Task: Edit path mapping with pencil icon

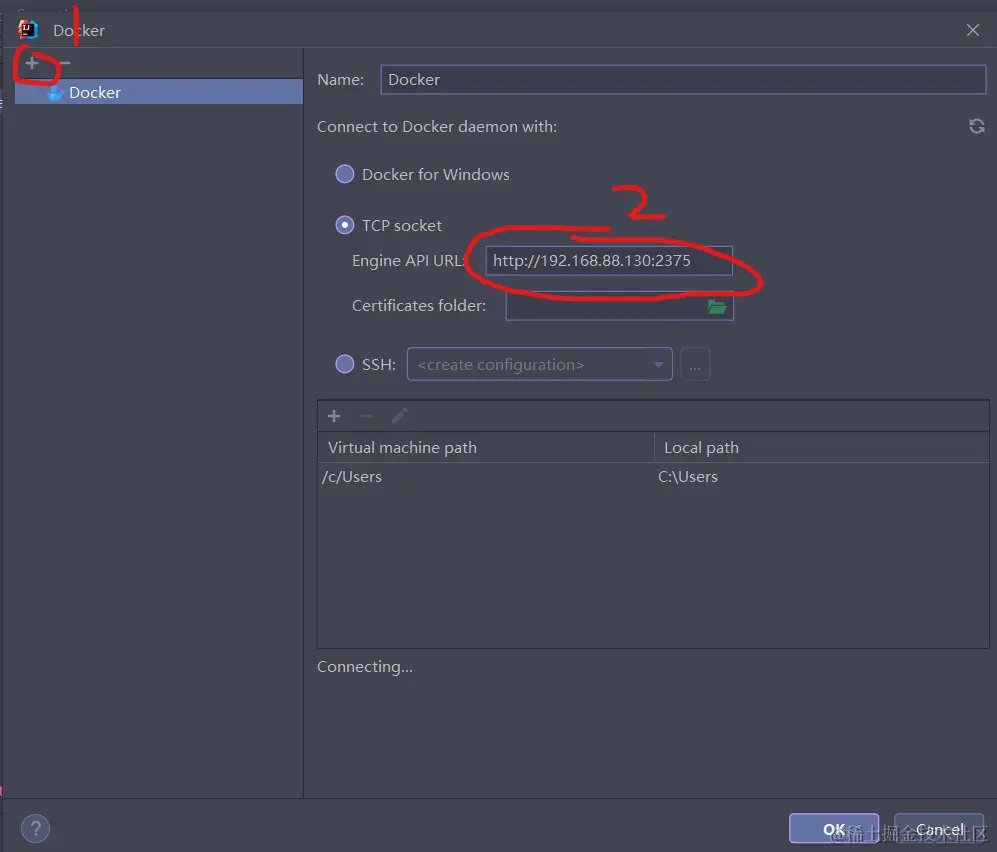Action: pos(399,416)
